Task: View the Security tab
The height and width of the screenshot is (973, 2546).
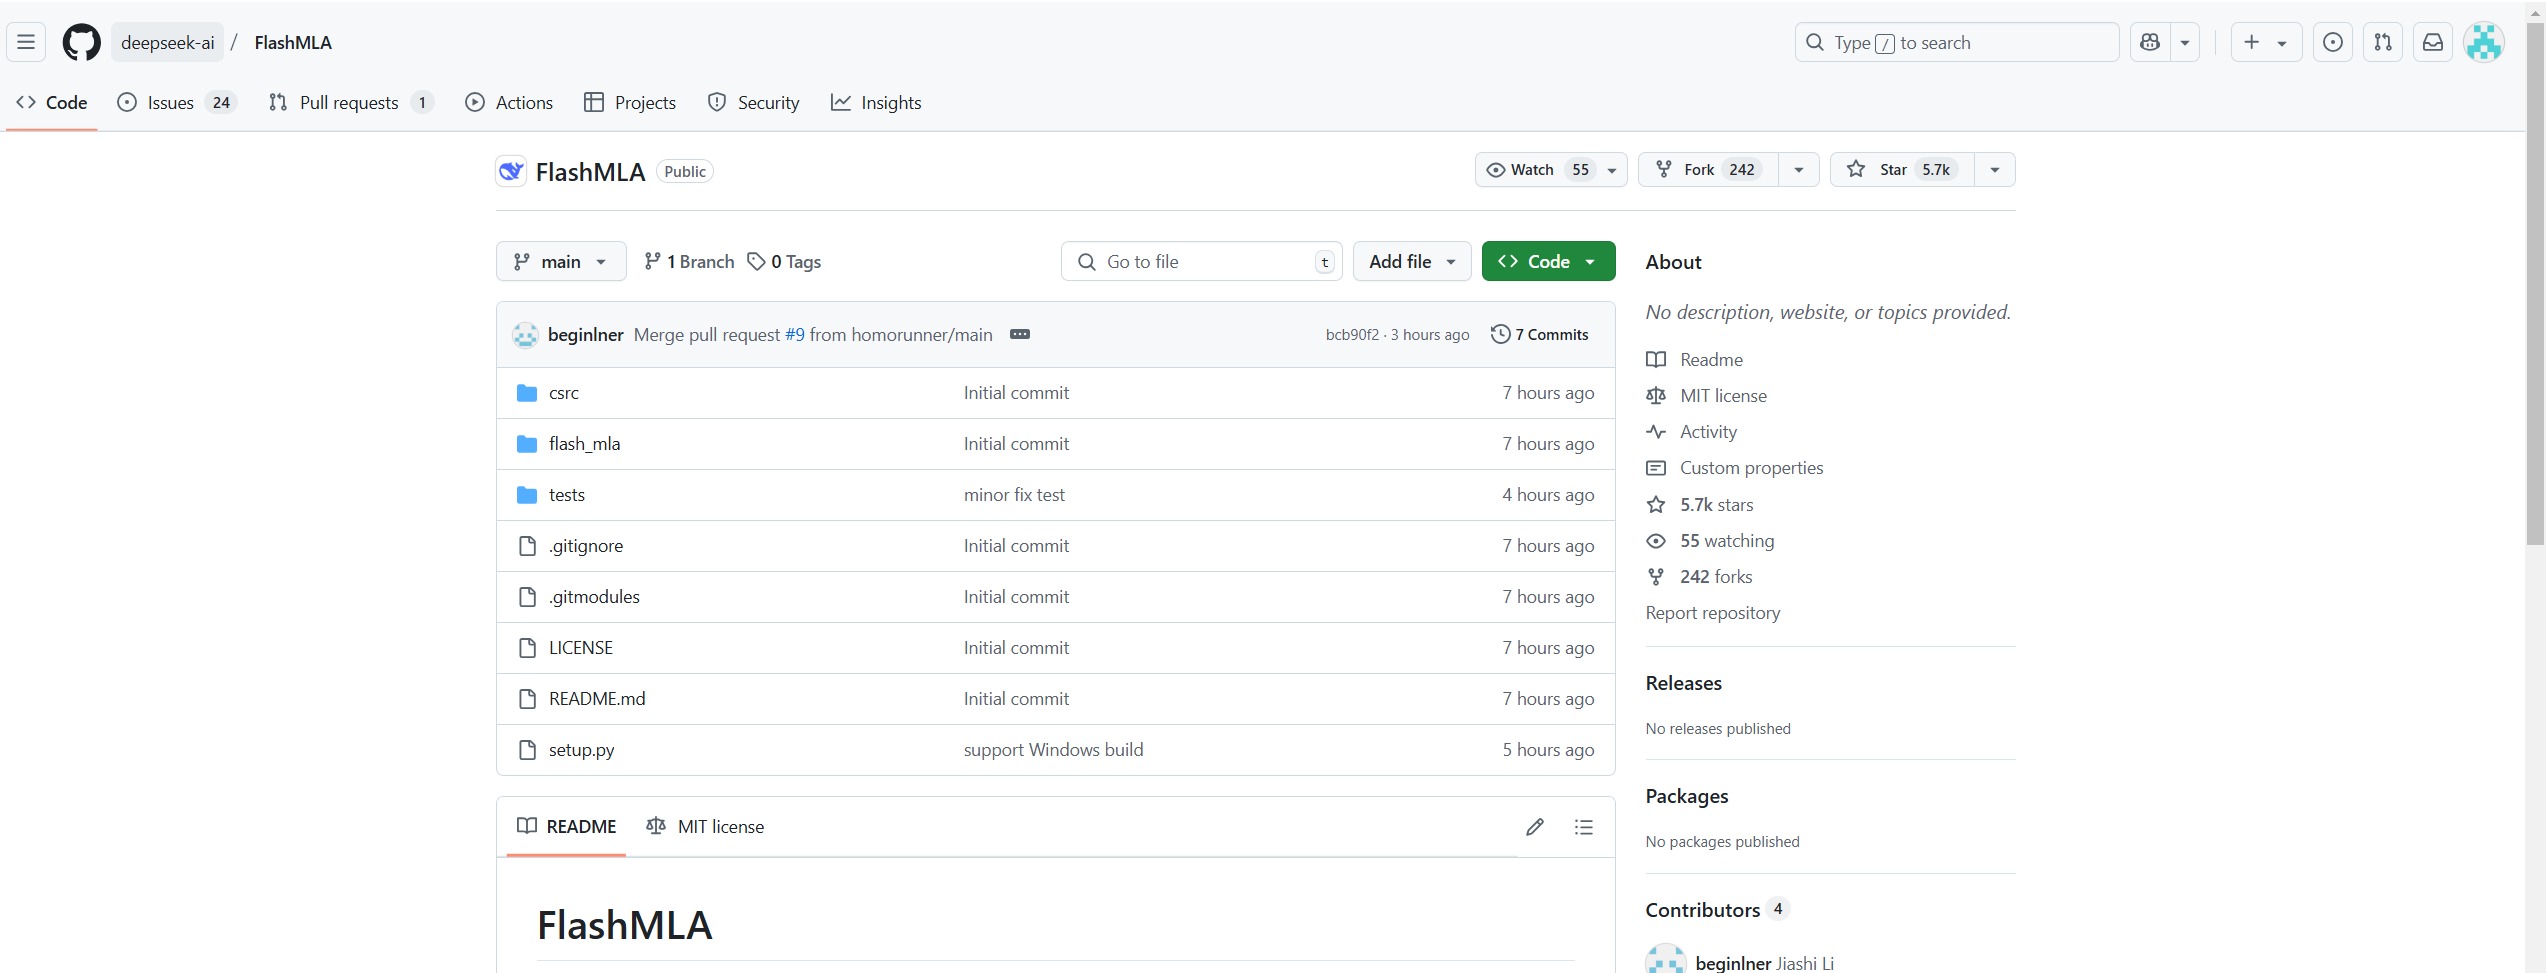Action: 753,102
